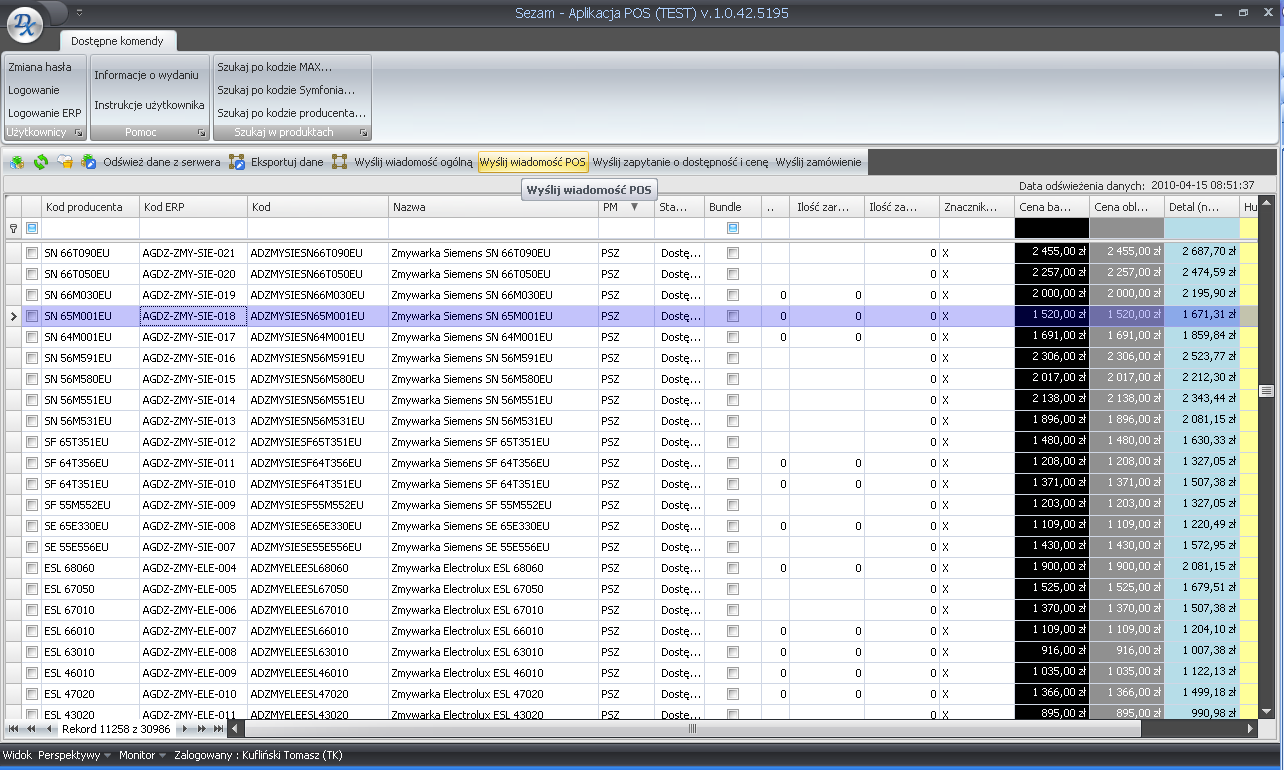The height and width of the screenshot is (770, 1284).
Task: Click Szukaj po kodzie producenta...
Action: click(x=292, y=113)
